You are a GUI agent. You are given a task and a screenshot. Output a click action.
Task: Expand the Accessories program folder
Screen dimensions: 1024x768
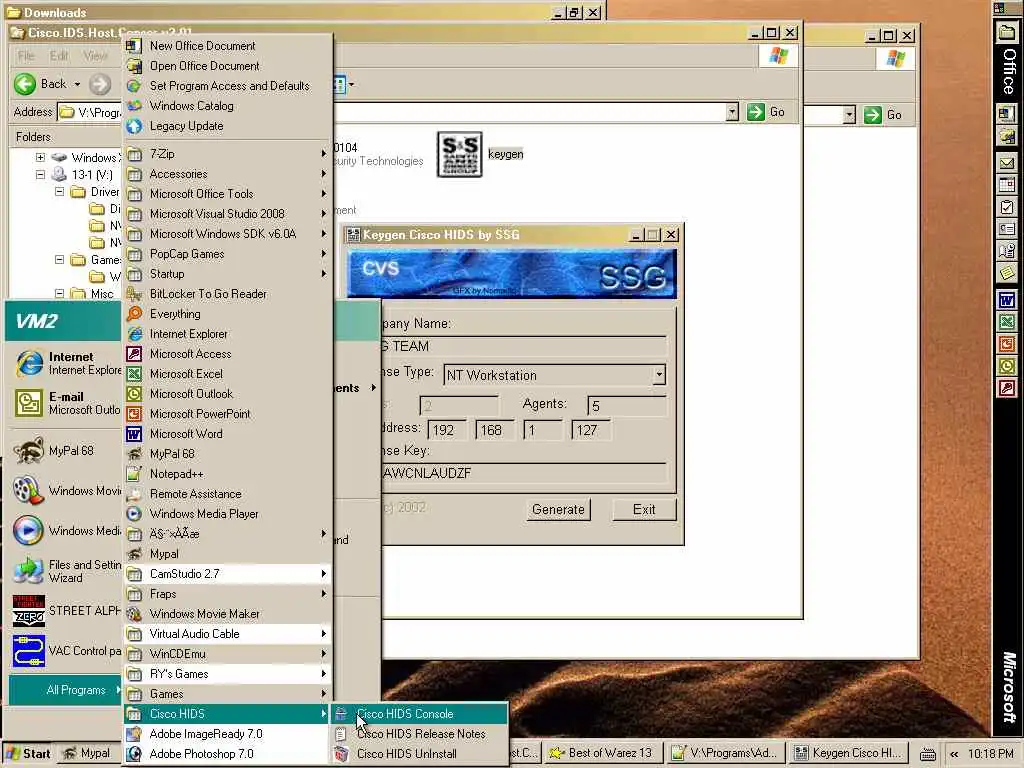pyautogui.click(x=227, y=174)
